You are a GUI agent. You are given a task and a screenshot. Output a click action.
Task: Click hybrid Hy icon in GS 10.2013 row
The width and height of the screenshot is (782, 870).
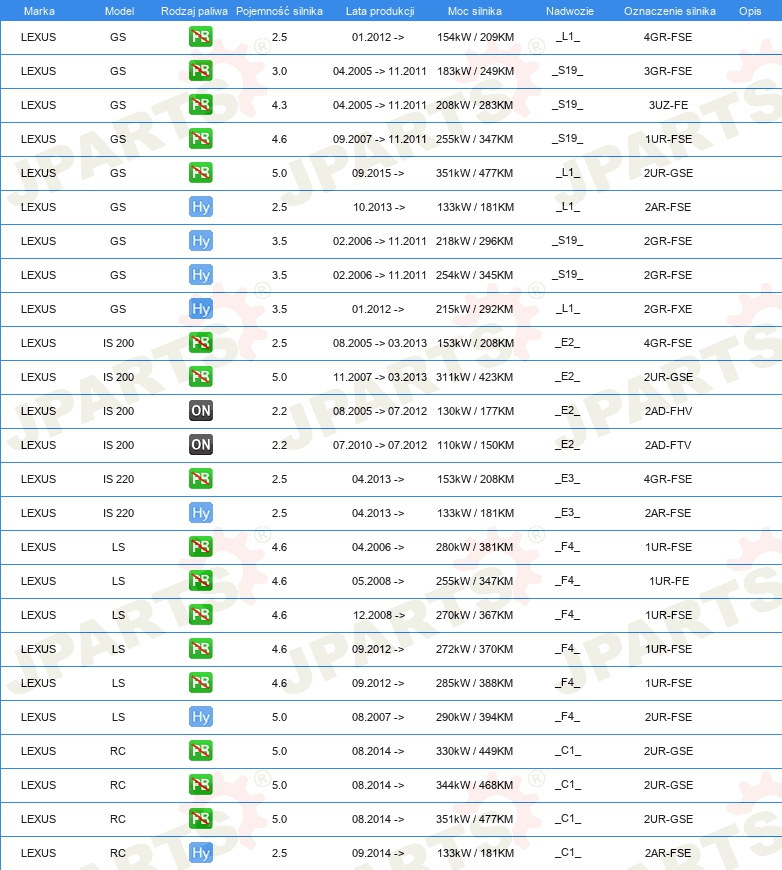[200, 207]
